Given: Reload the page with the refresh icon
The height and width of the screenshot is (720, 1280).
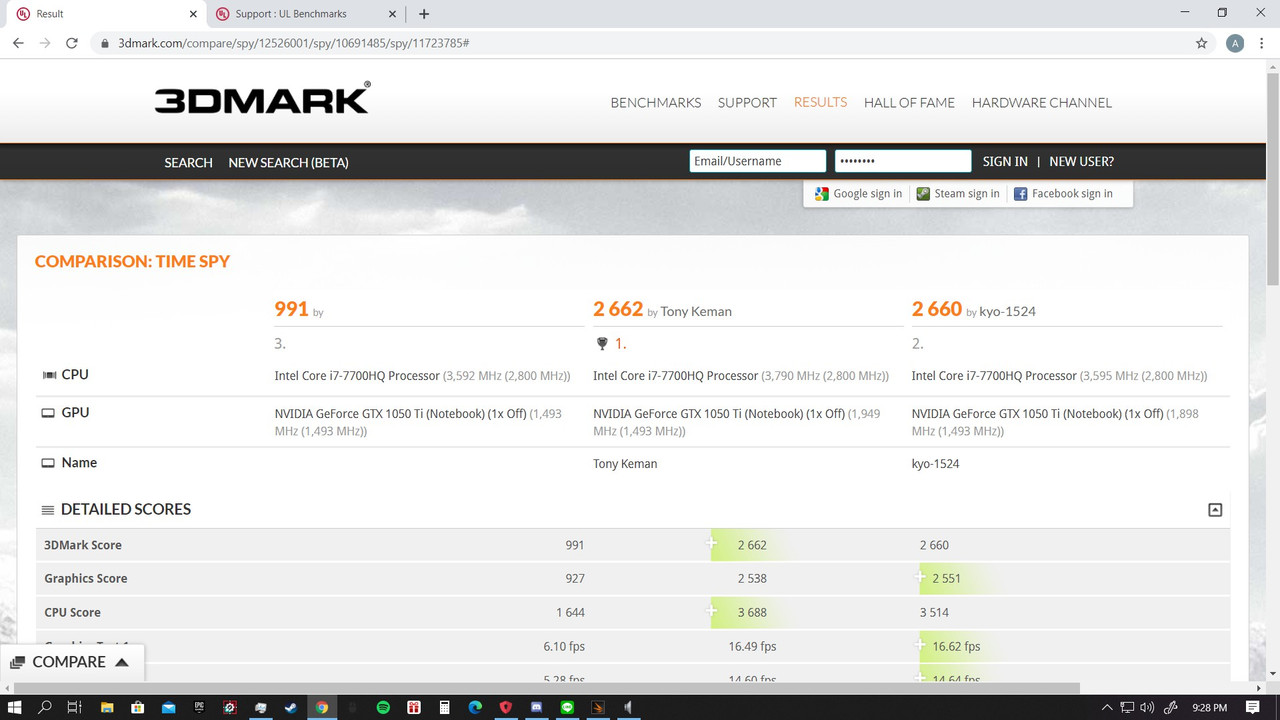Looking at the screenshot, I should click(72, 43).
